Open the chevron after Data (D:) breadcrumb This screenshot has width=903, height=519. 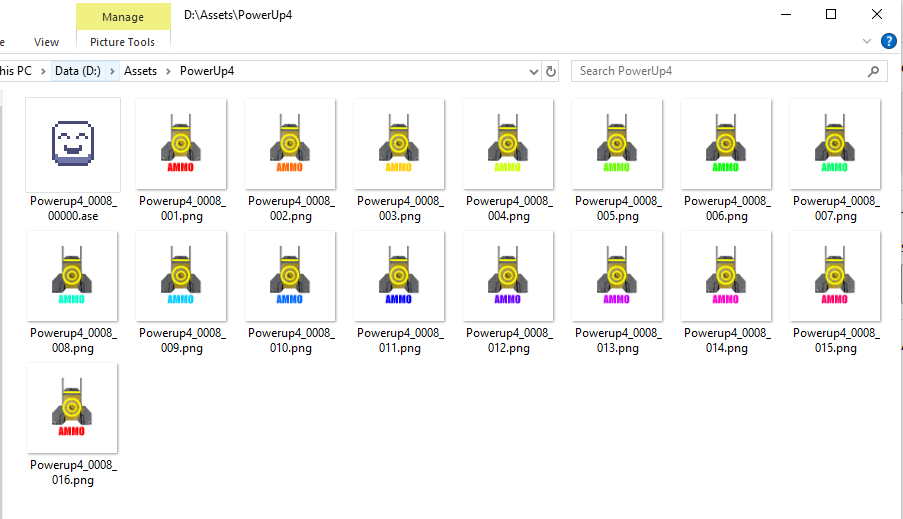point(112,71)
